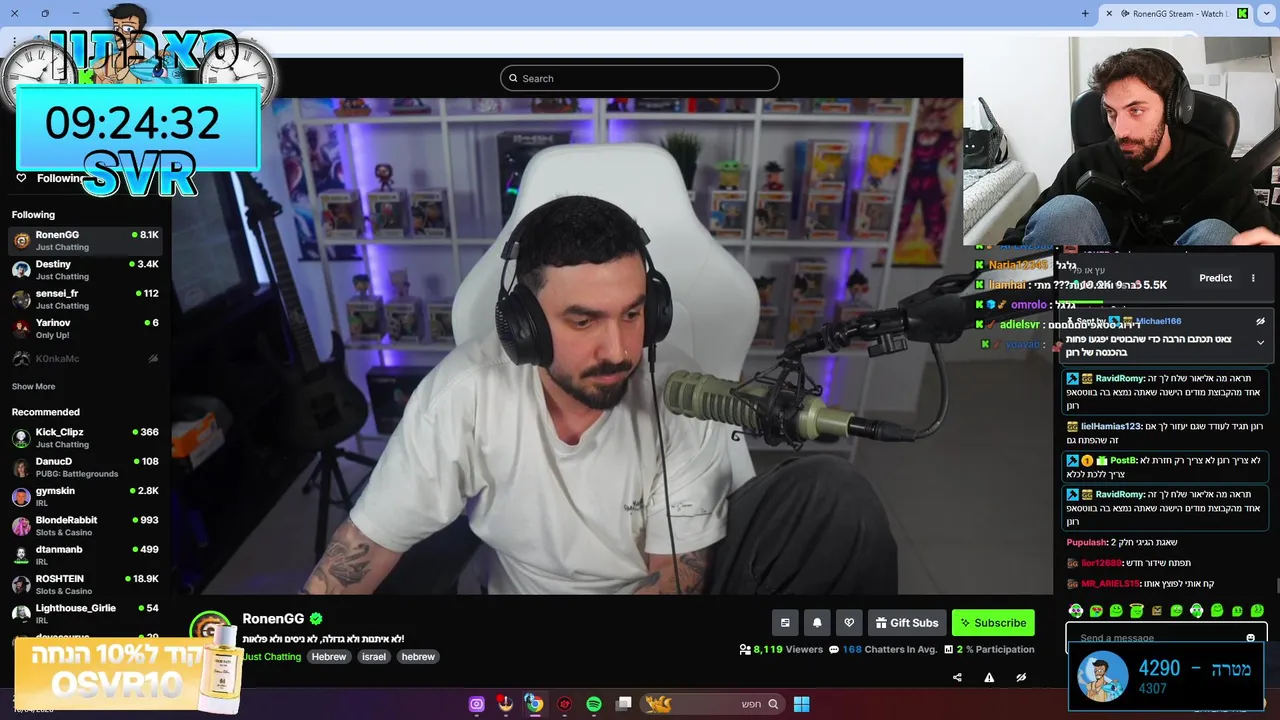This screenshot has width=1280, height=720.
Task: Toggle hide-stream eye-slash icon below Subscribe
Action: tap(1021, 677)
